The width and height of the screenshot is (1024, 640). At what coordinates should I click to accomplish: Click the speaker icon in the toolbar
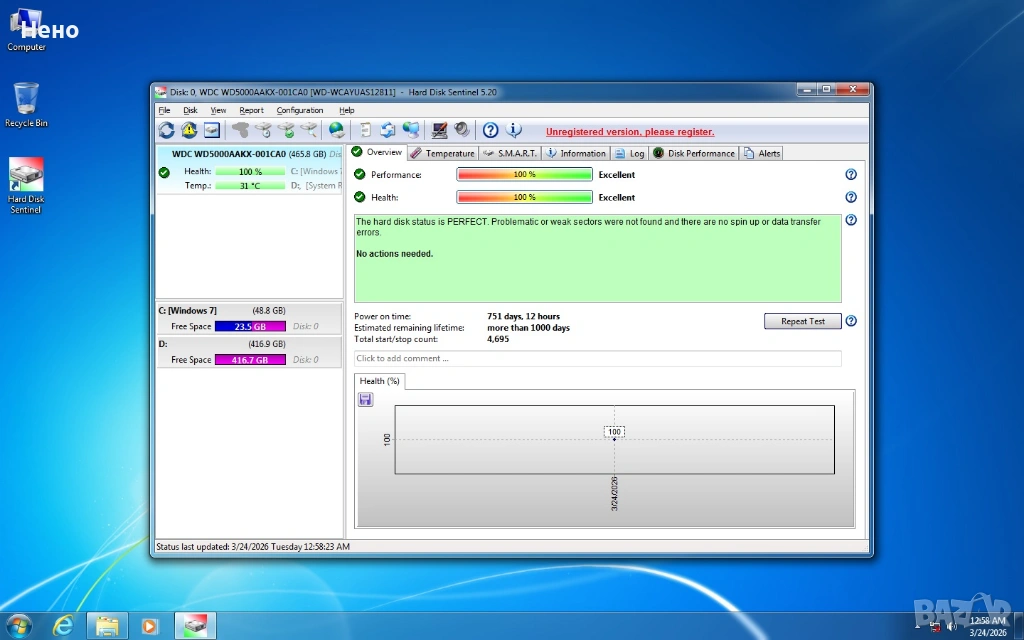(461, 130)
